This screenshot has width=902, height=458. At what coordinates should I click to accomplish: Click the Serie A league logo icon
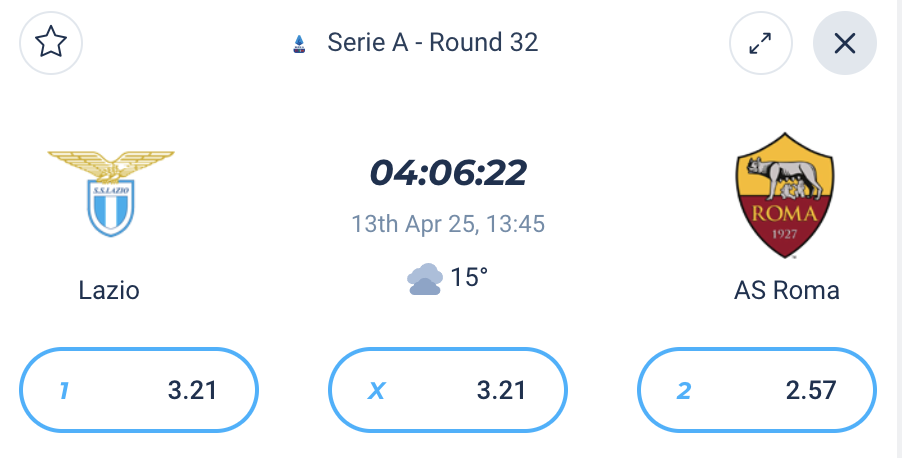pos(299,44)
